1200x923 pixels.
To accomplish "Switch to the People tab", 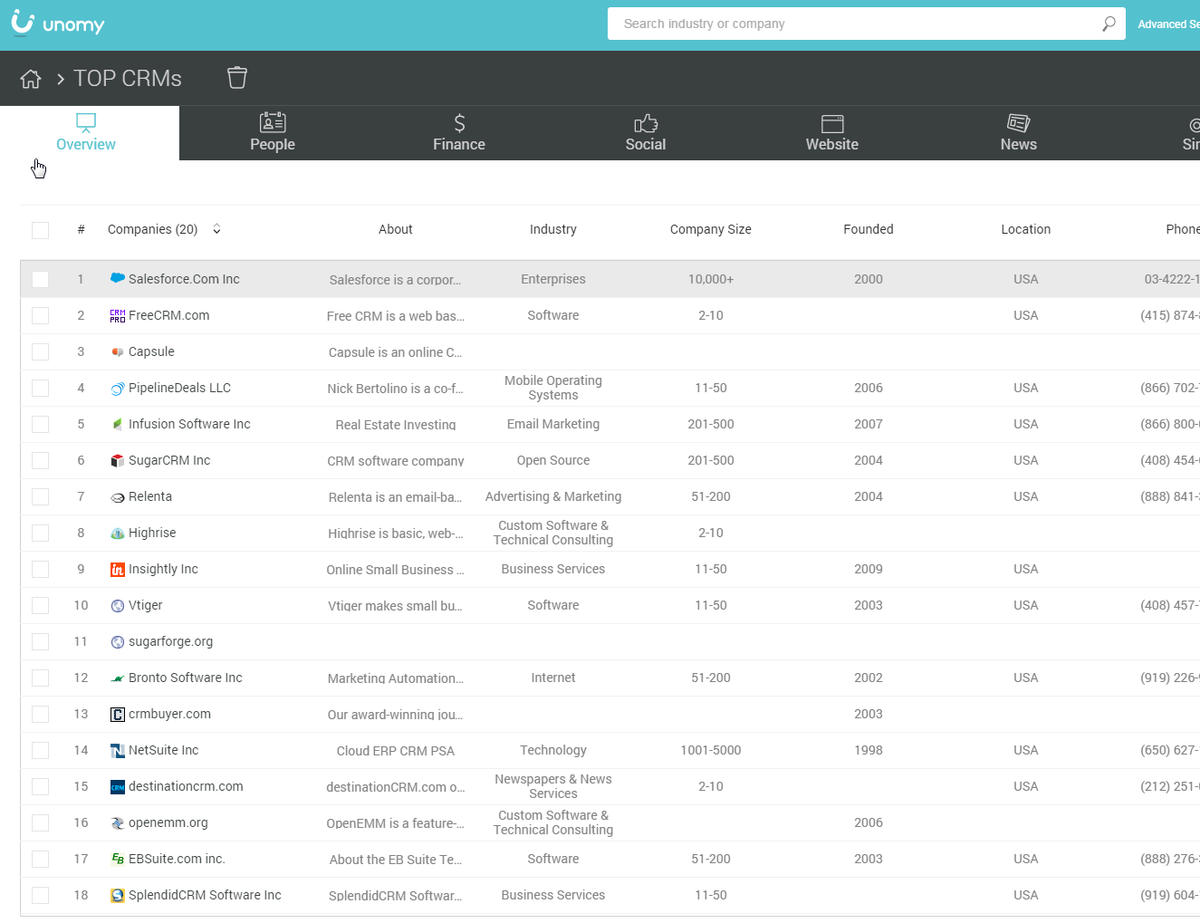I will point(272,133).
